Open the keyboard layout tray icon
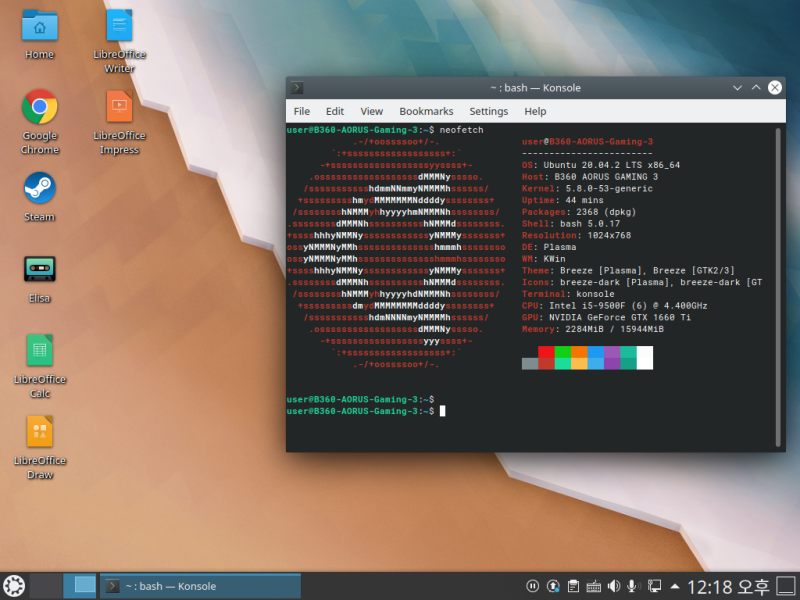800x600 pixels. [593, 586]
